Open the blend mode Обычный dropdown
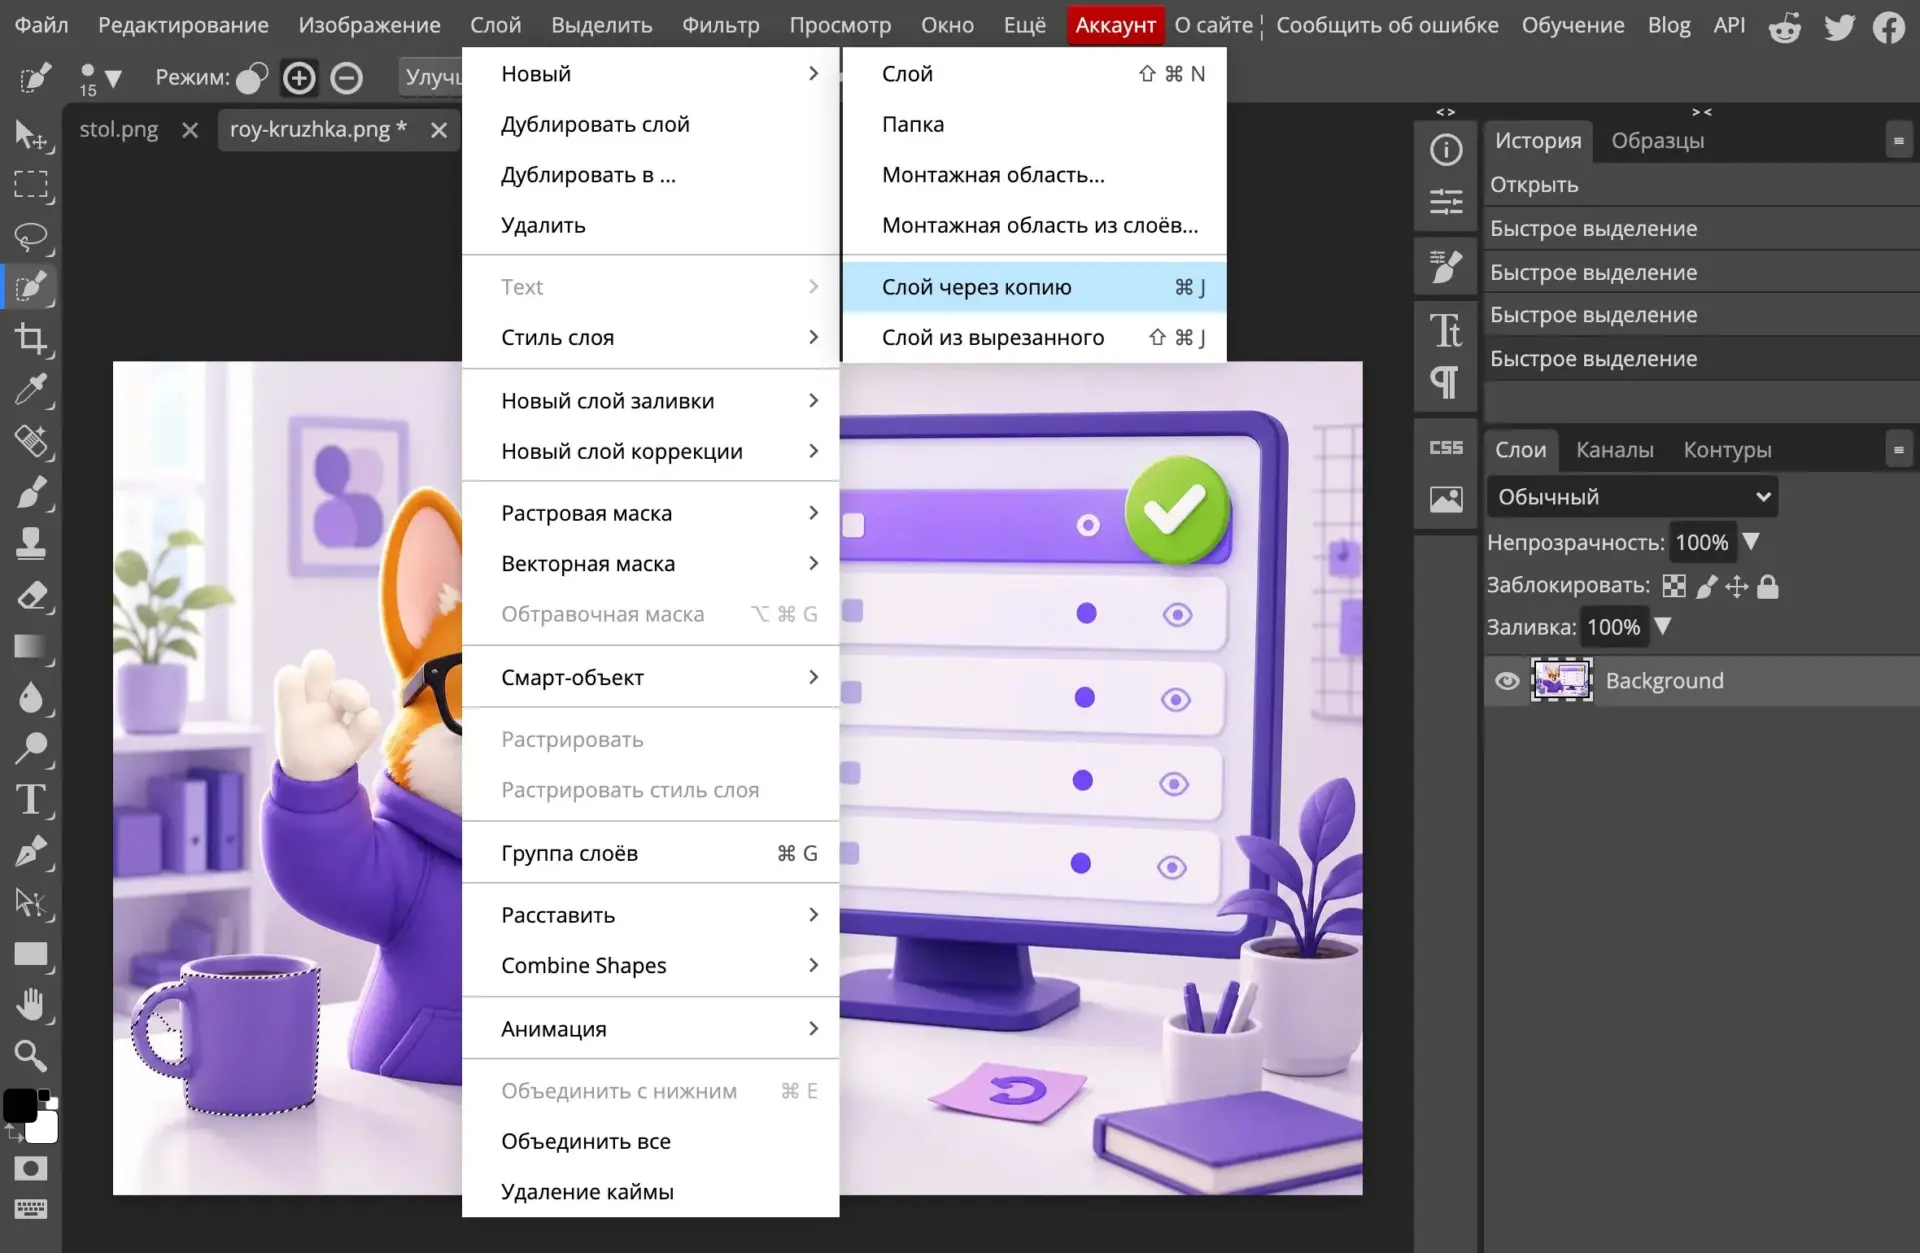This screenshot has width=1920, height=1253. 1633,497
